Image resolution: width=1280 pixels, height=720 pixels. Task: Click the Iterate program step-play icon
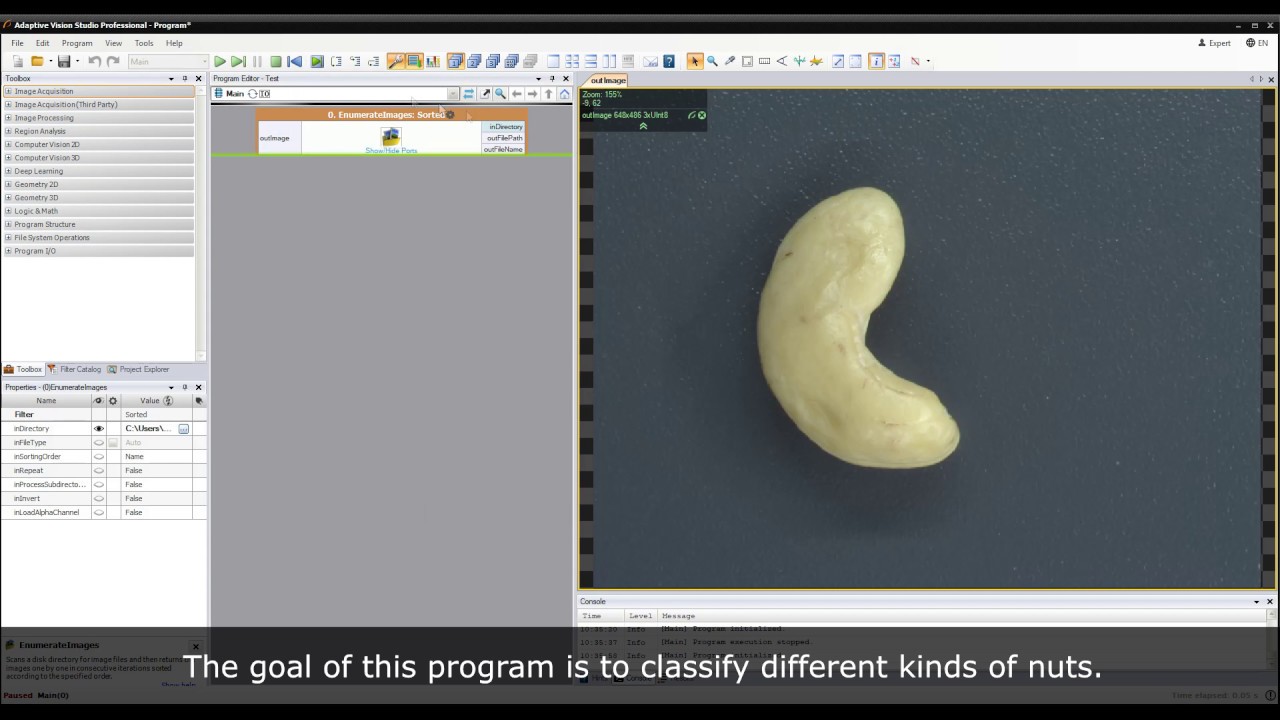pos(238,61)
